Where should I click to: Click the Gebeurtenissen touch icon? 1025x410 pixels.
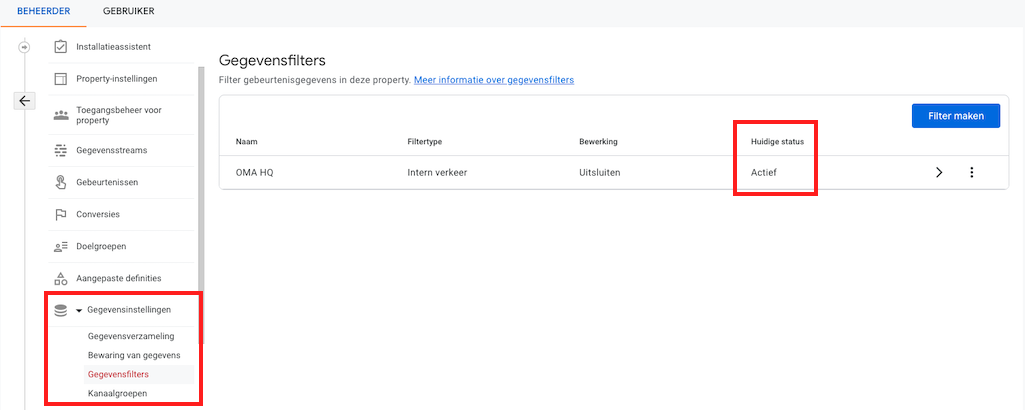click(x=60, y=183)
